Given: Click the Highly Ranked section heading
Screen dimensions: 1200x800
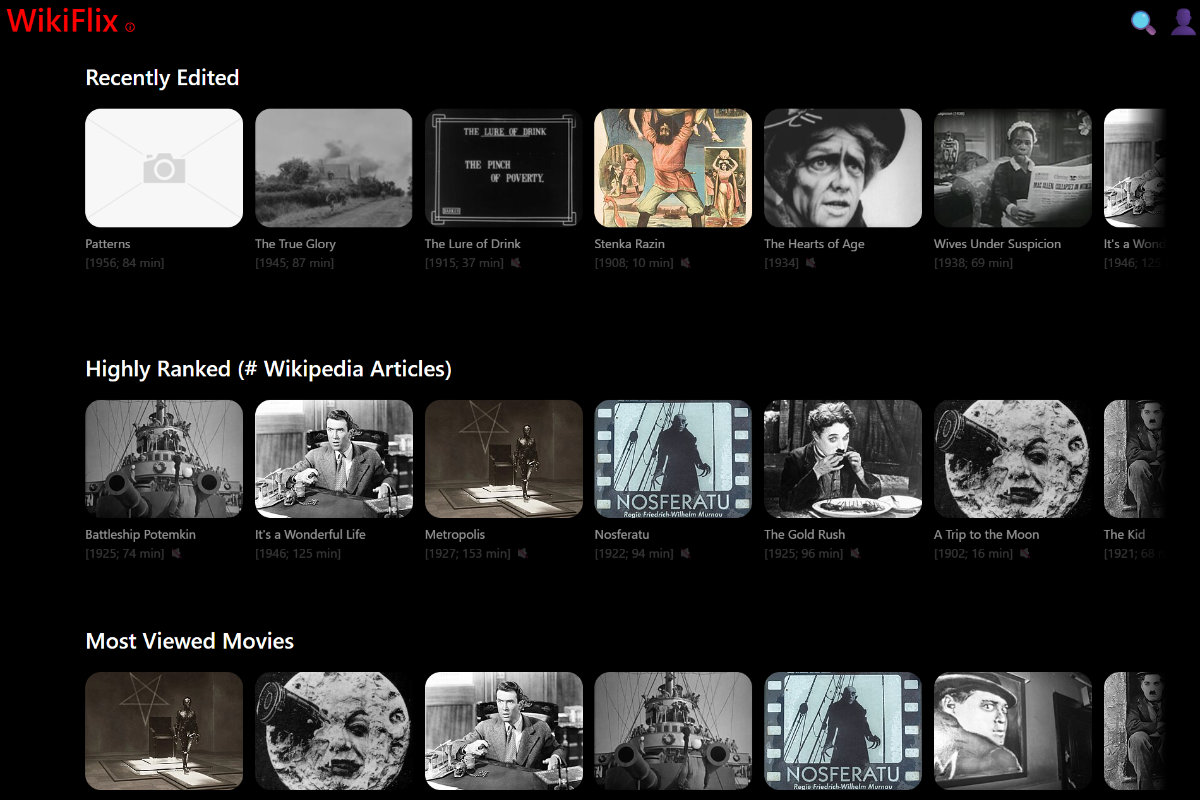Looking at the screenshot, I should click(268, 369).
